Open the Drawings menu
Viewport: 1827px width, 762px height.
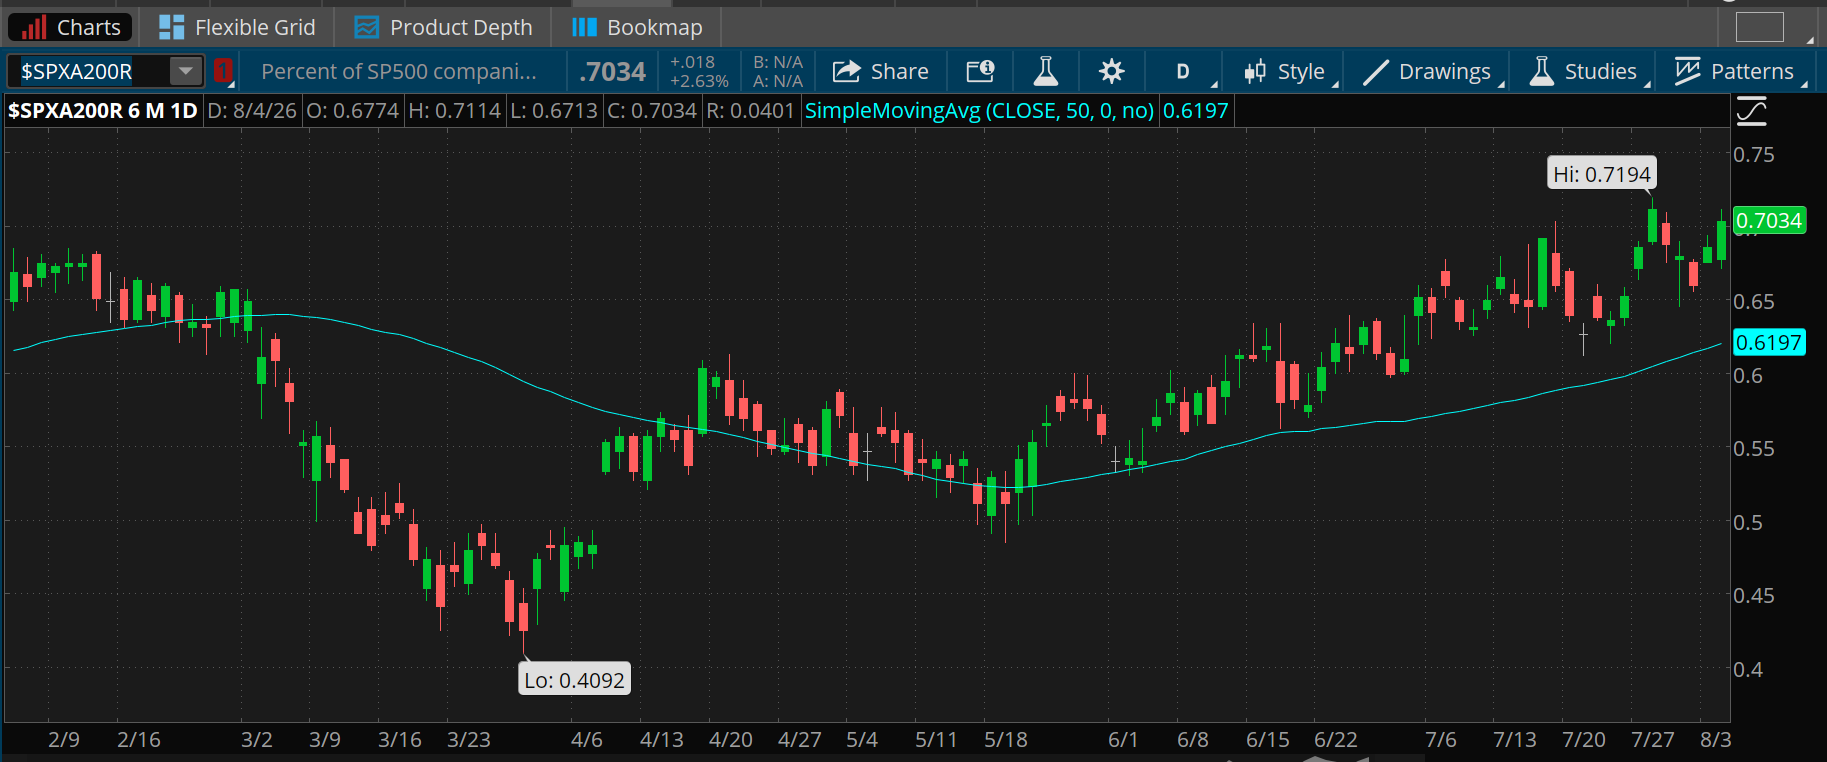click(x=1427, y=71)
